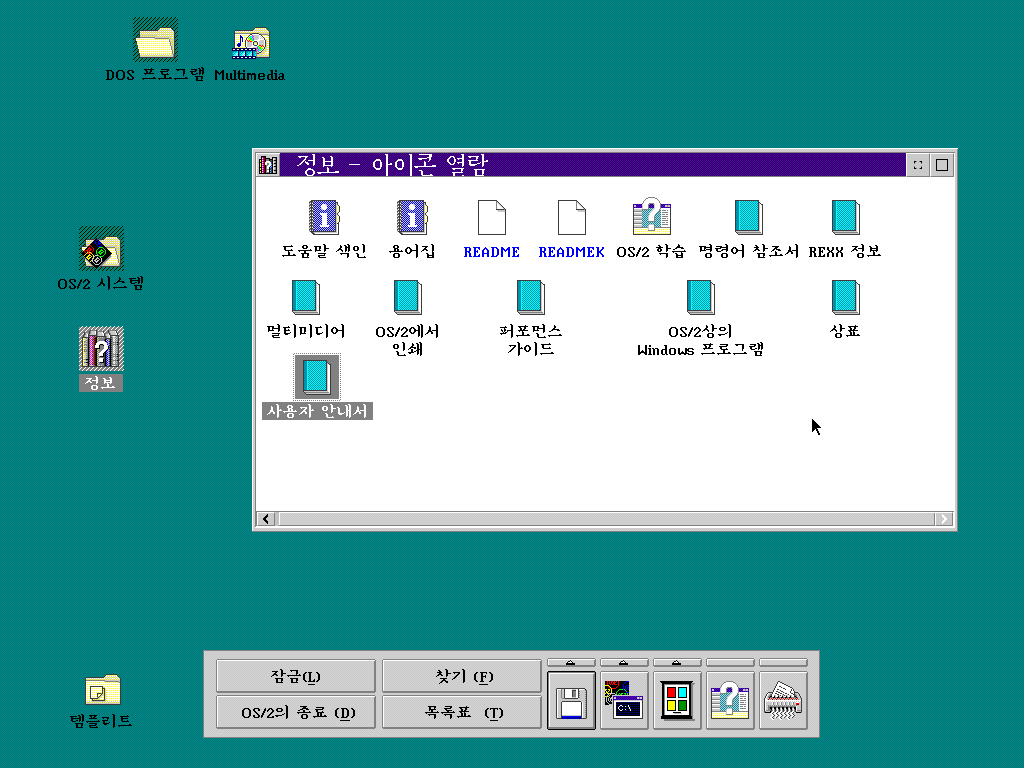Click the floppy drive icon in LaunchPad
The image size is (1024, 768).
571,701
